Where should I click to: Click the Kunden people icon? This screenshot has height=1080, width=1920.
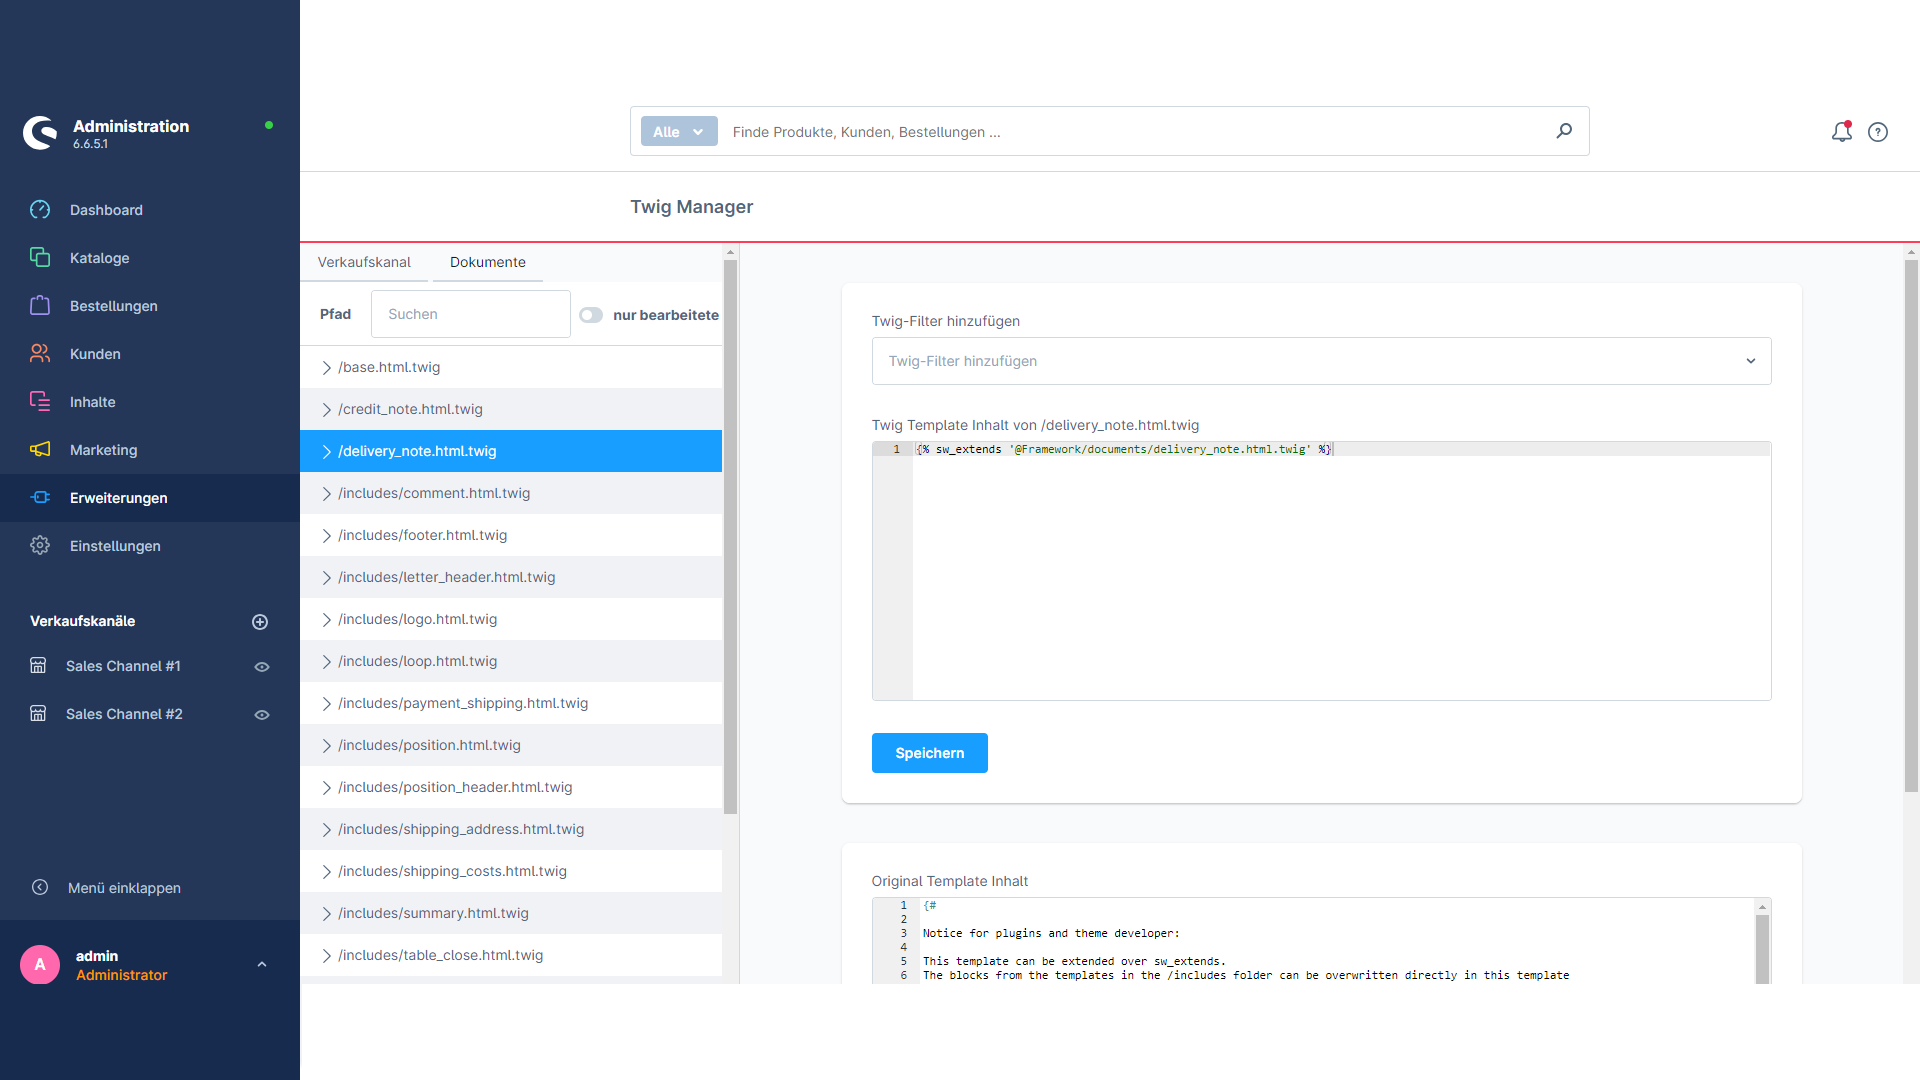[40, 354]
